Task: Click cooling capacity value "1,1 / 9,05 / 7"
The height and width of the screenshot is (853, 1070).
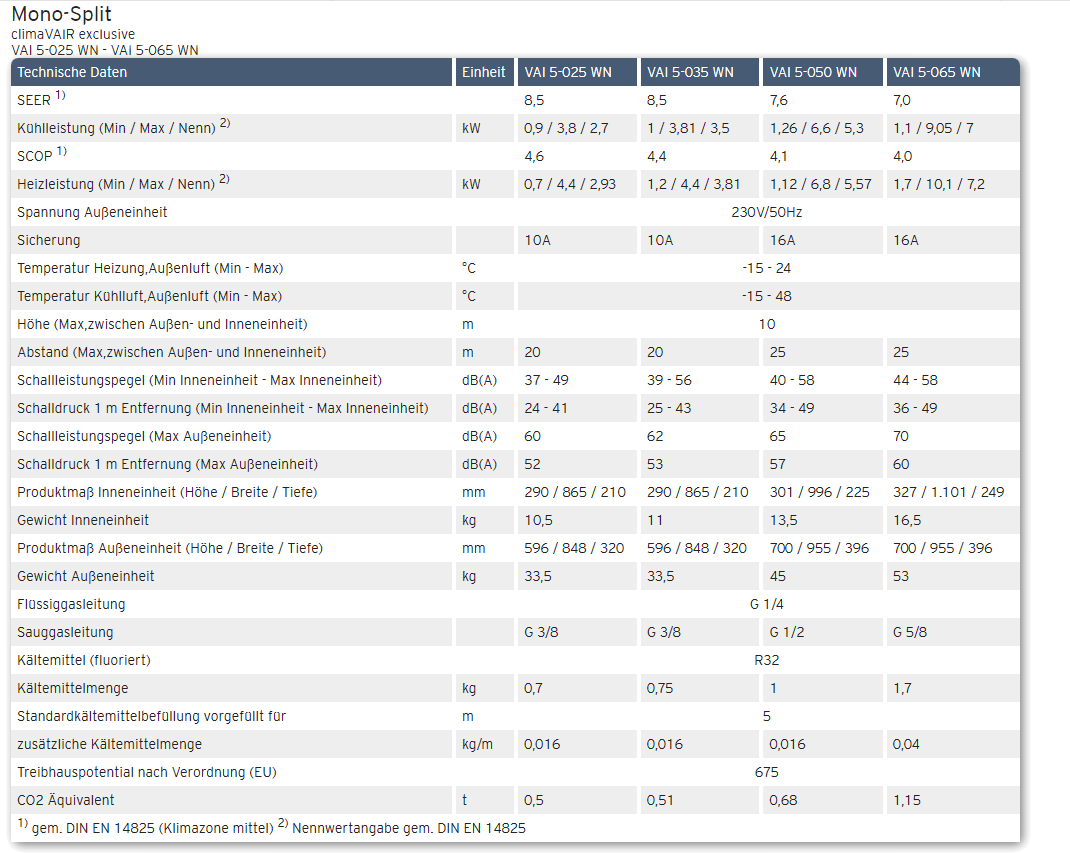Action: coord(934,128)
